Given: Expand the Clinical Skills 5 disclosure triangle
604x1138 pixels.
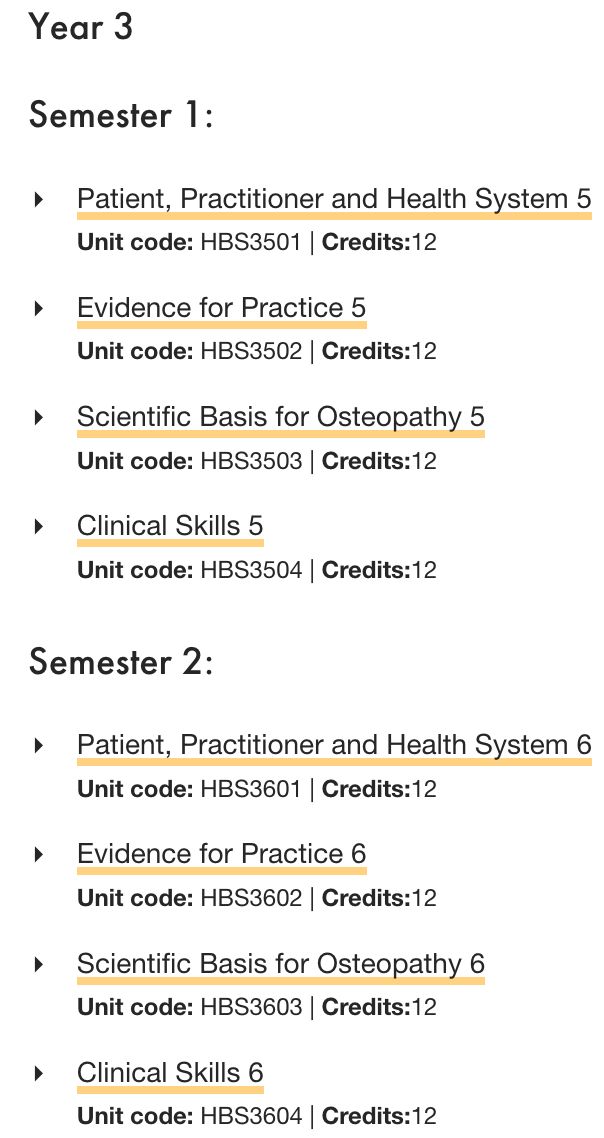Looking at the screenshot, I should pos(39,526).
